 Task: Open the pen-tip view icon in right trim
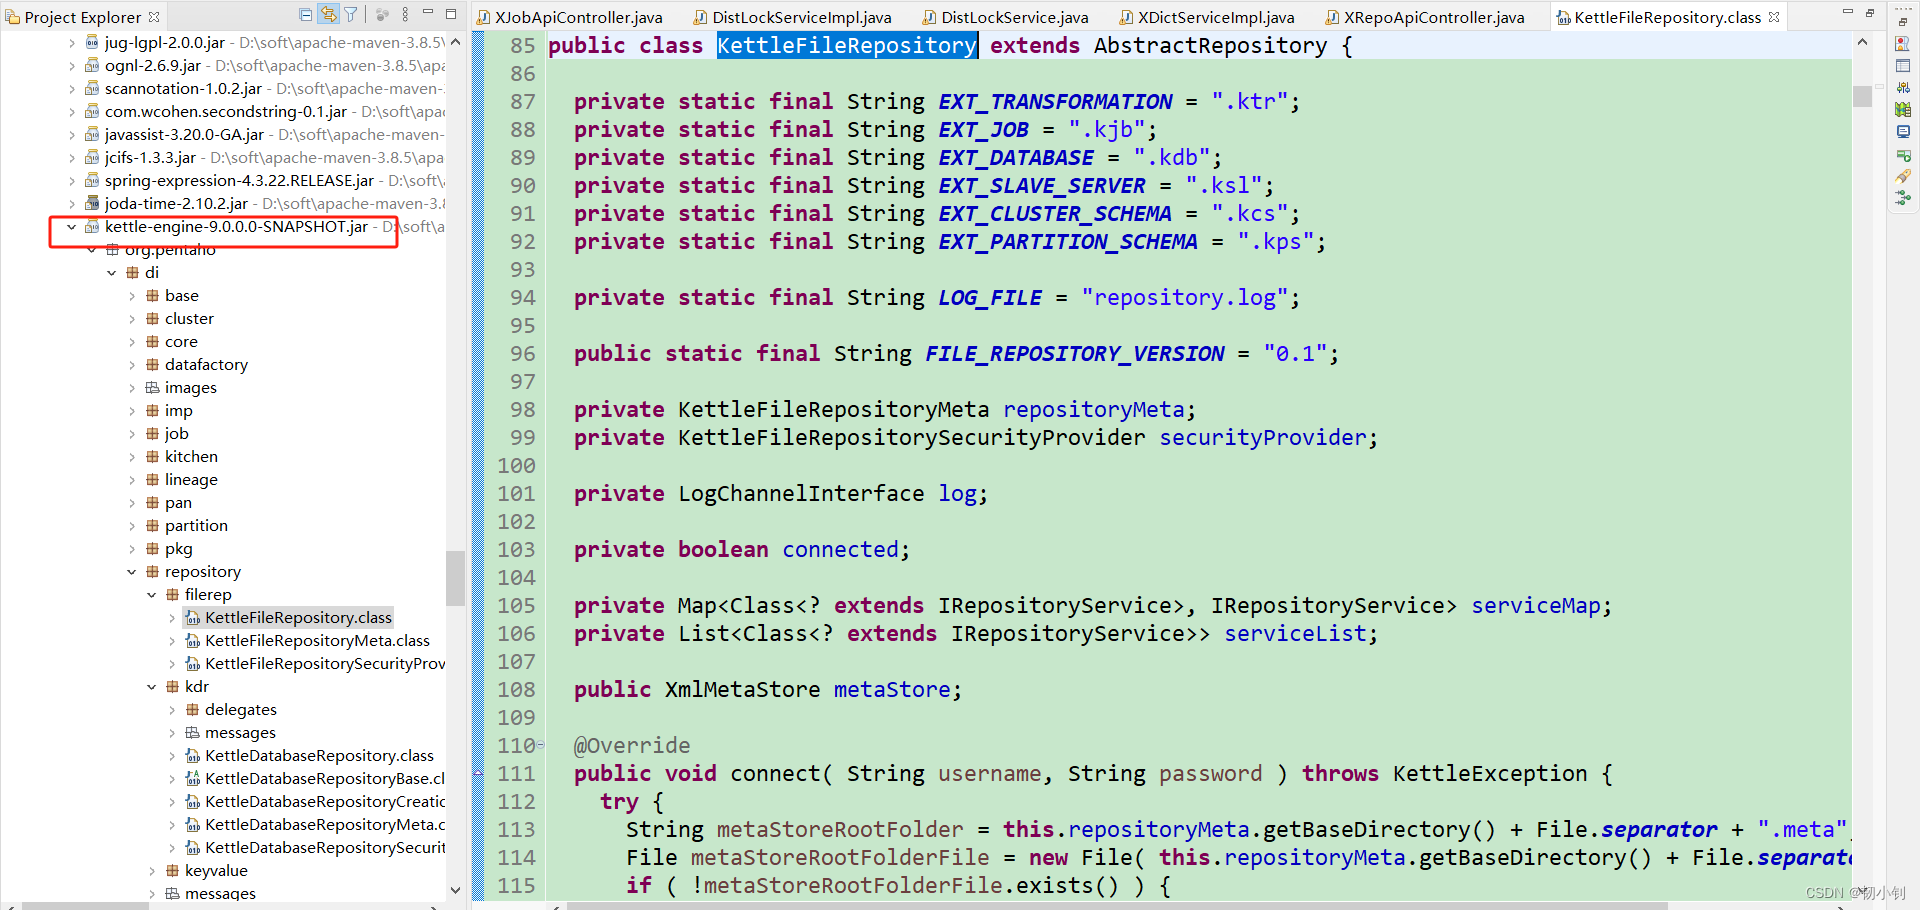(x=1903, y=177)
